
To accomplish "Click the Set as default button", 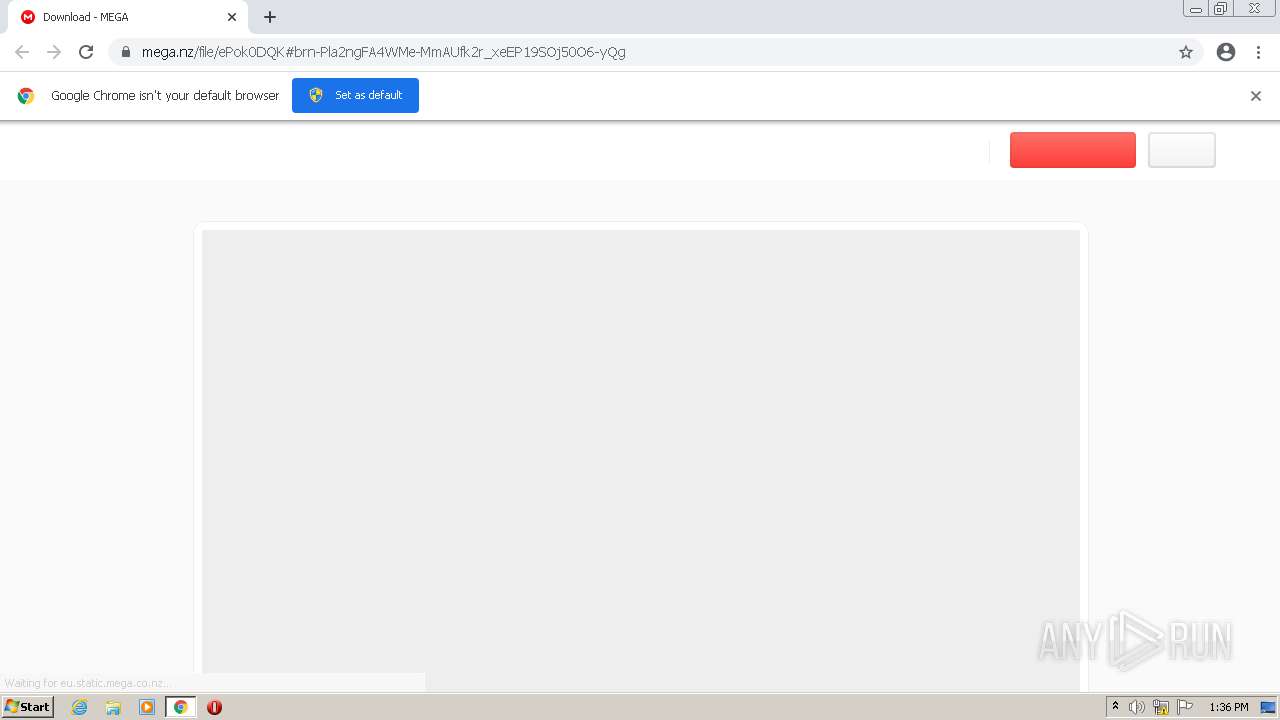I will coord(355,95).
